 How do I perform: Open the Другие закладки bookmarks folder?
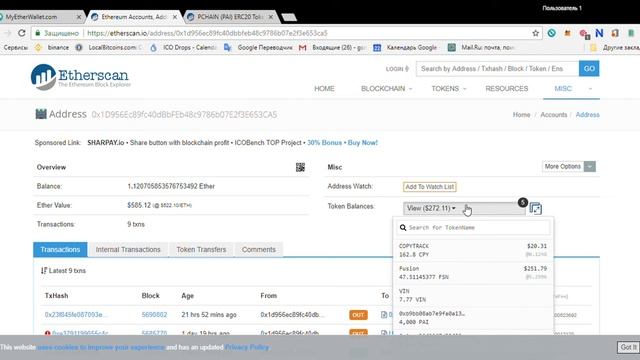pyautogui.click(x=615, y=47)
